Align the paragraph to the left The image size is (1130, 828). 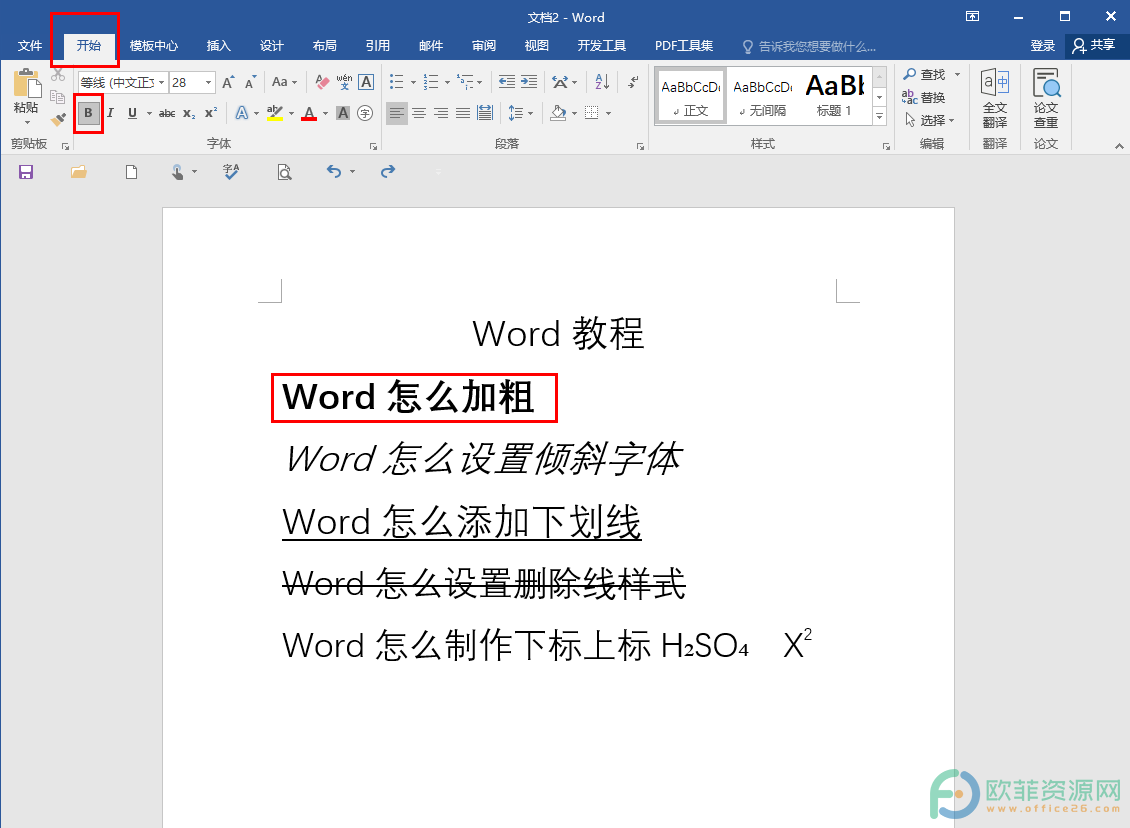click(396, 113)
